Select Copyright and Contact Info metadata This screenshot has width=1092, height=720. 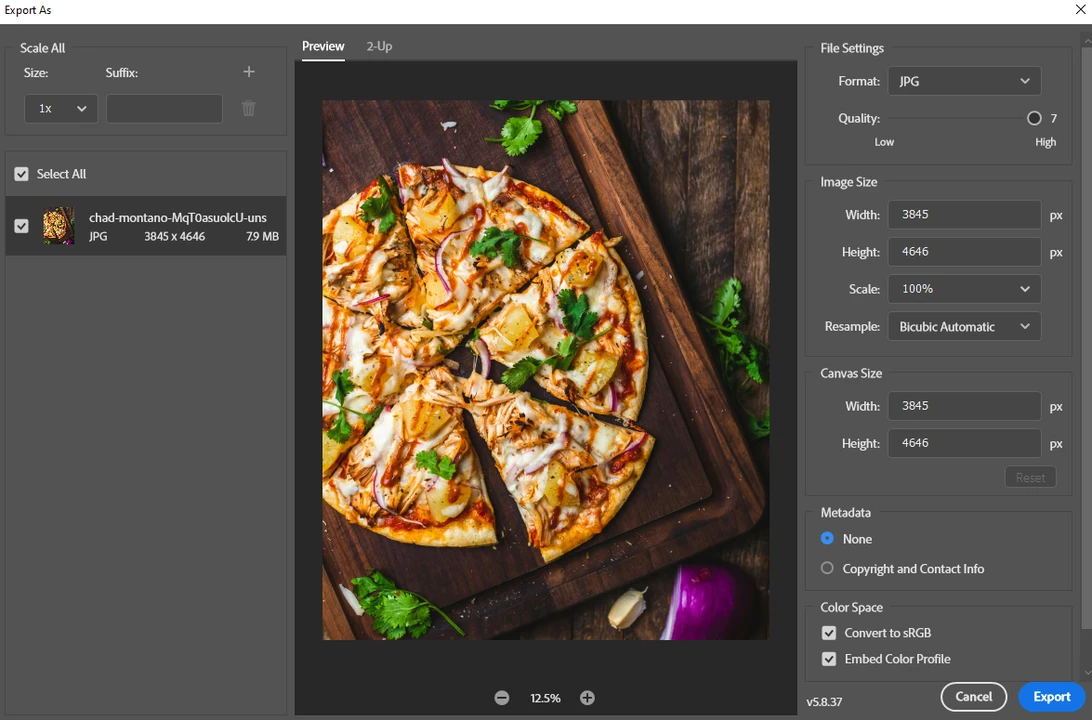click(x=827, y=568)
